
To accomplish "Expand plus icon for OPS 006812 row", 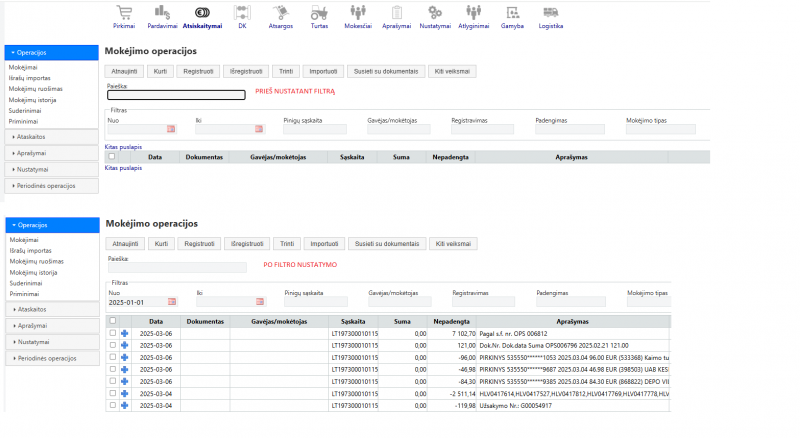I will pos(124,333).
